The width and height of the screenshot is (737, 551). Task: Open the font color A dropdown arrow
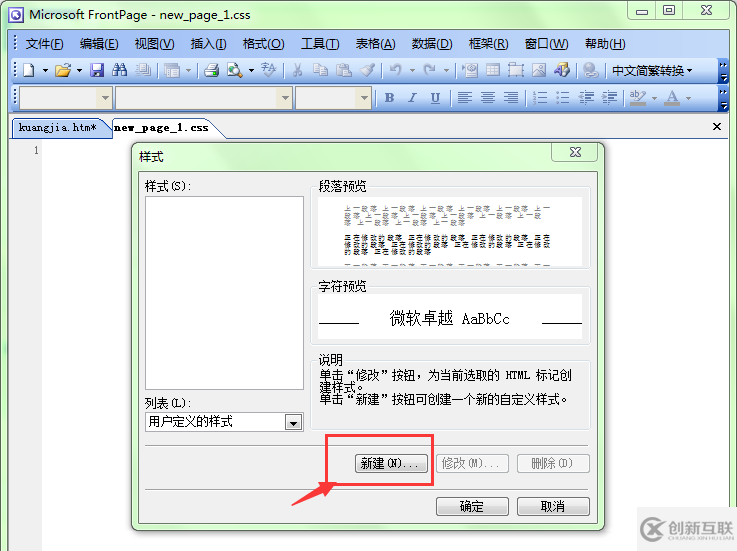pyautogui.click(x=688, y=98)
